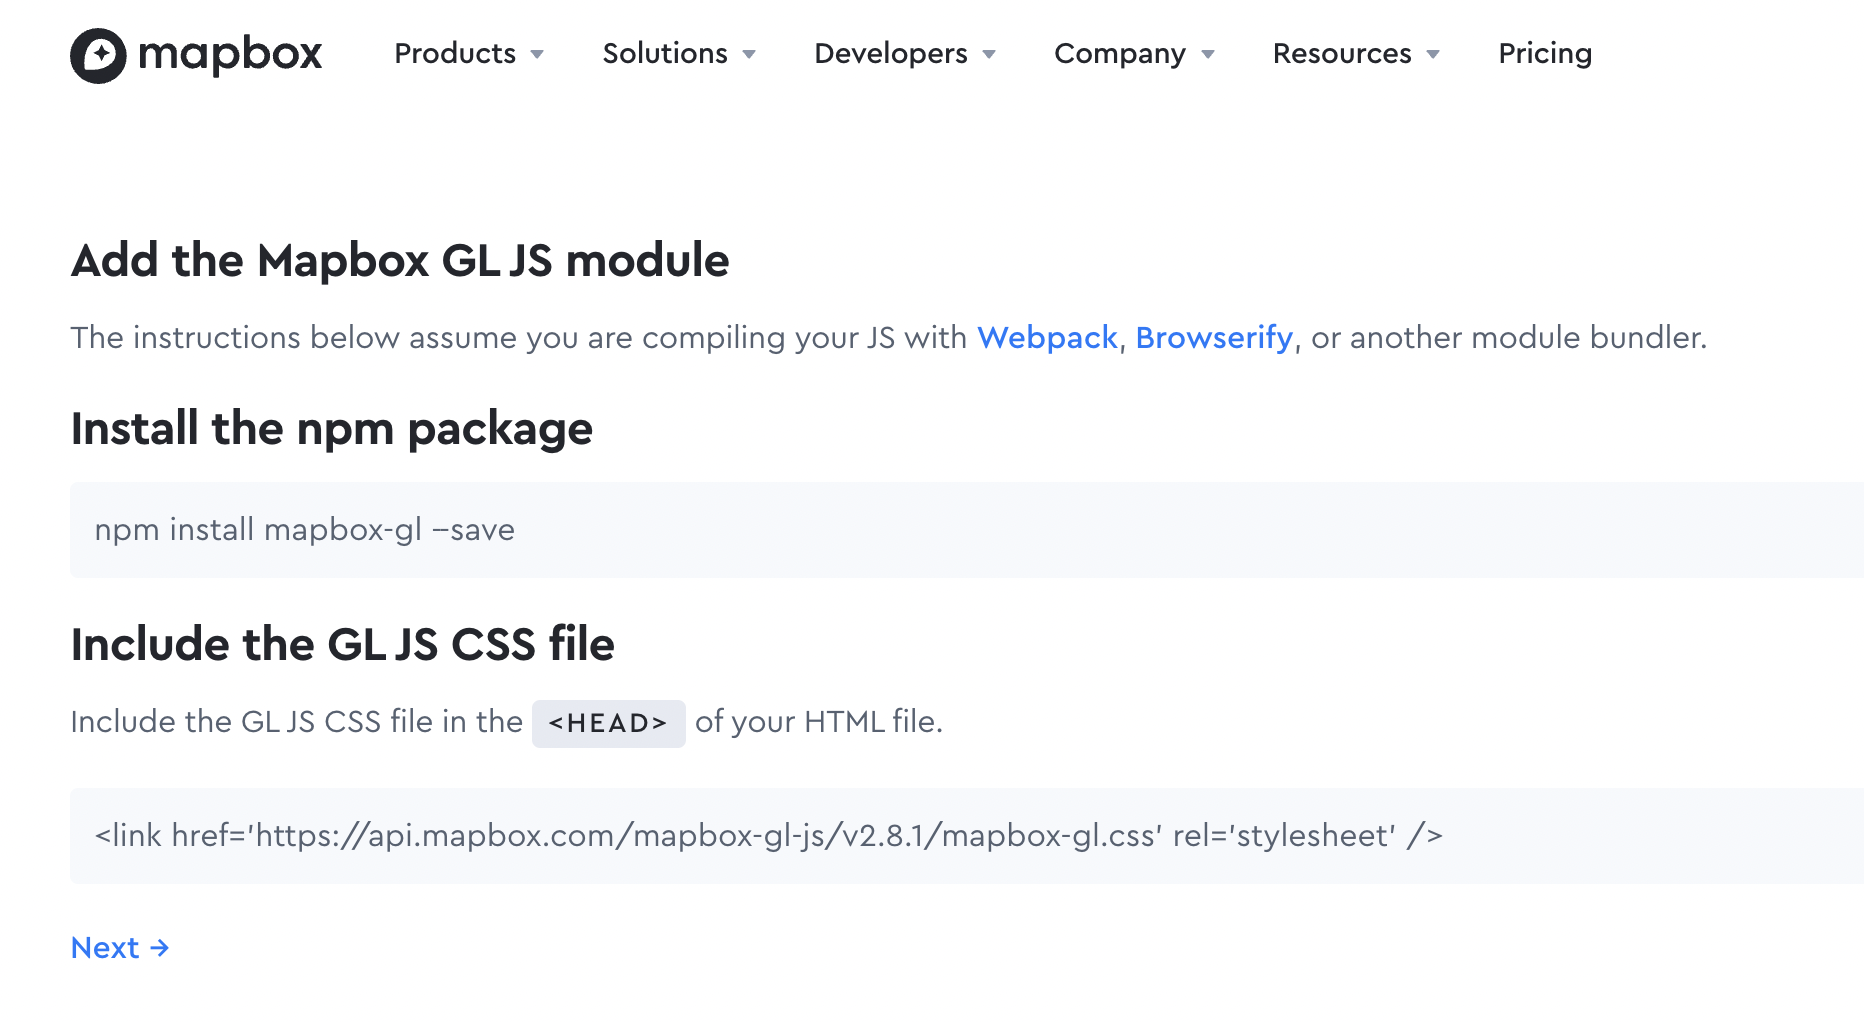Click the Developers dropdown caret
The height and width of the screenshot is (1022, 1864).
click(x=989, y=54)
